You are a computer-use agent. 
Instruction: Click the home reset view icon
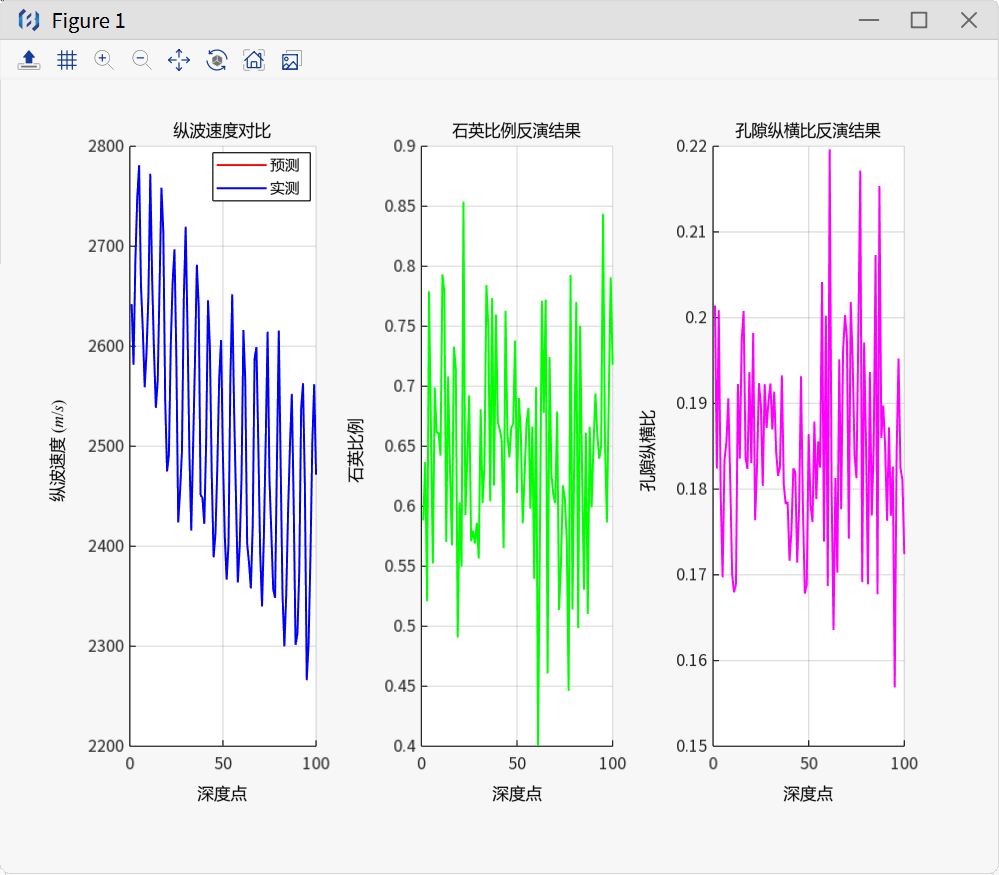point(254,61)
